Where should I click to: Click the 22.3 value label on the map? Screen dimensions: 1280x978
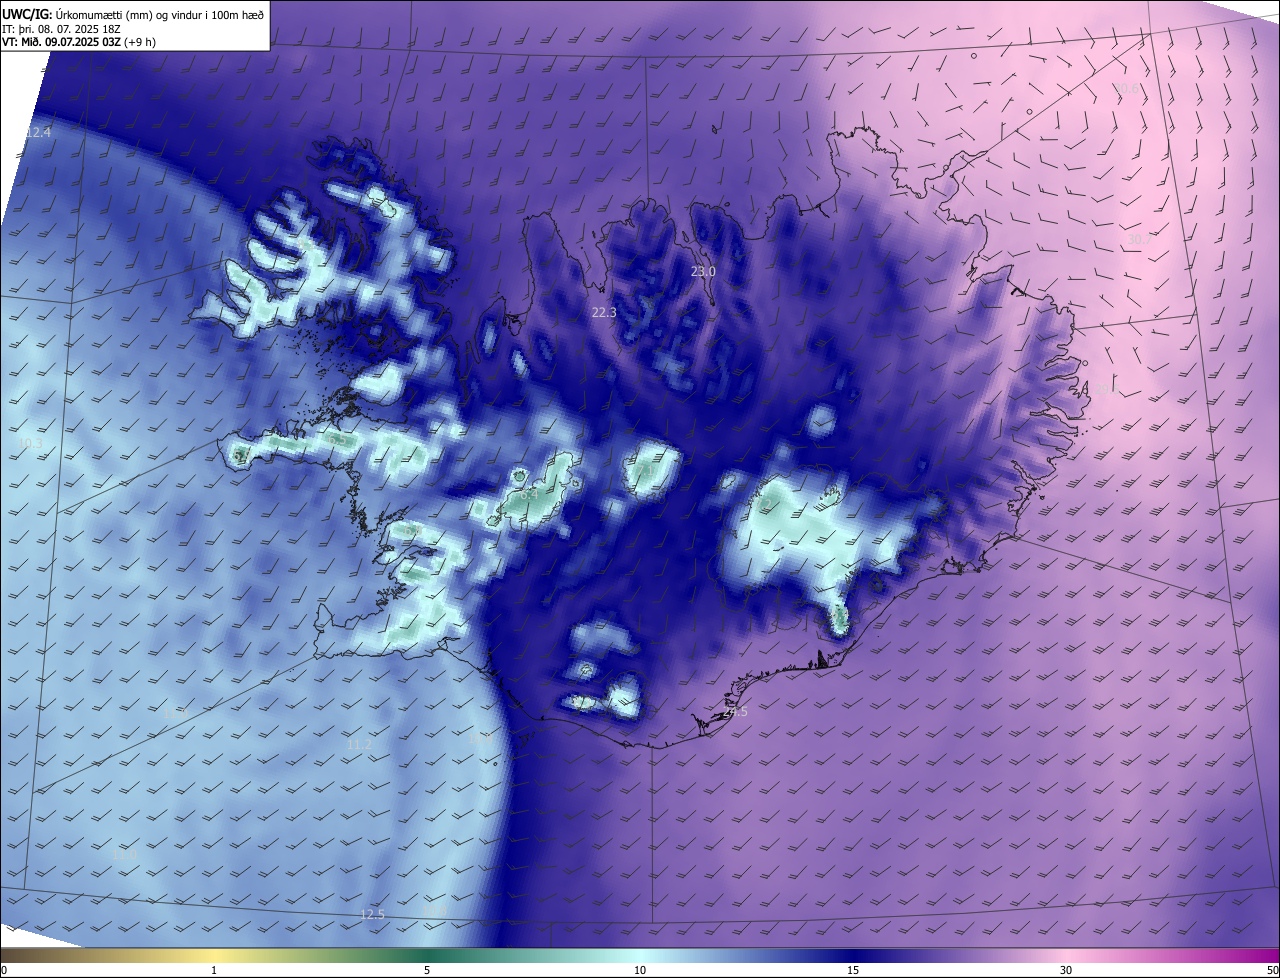pos(604,312)
